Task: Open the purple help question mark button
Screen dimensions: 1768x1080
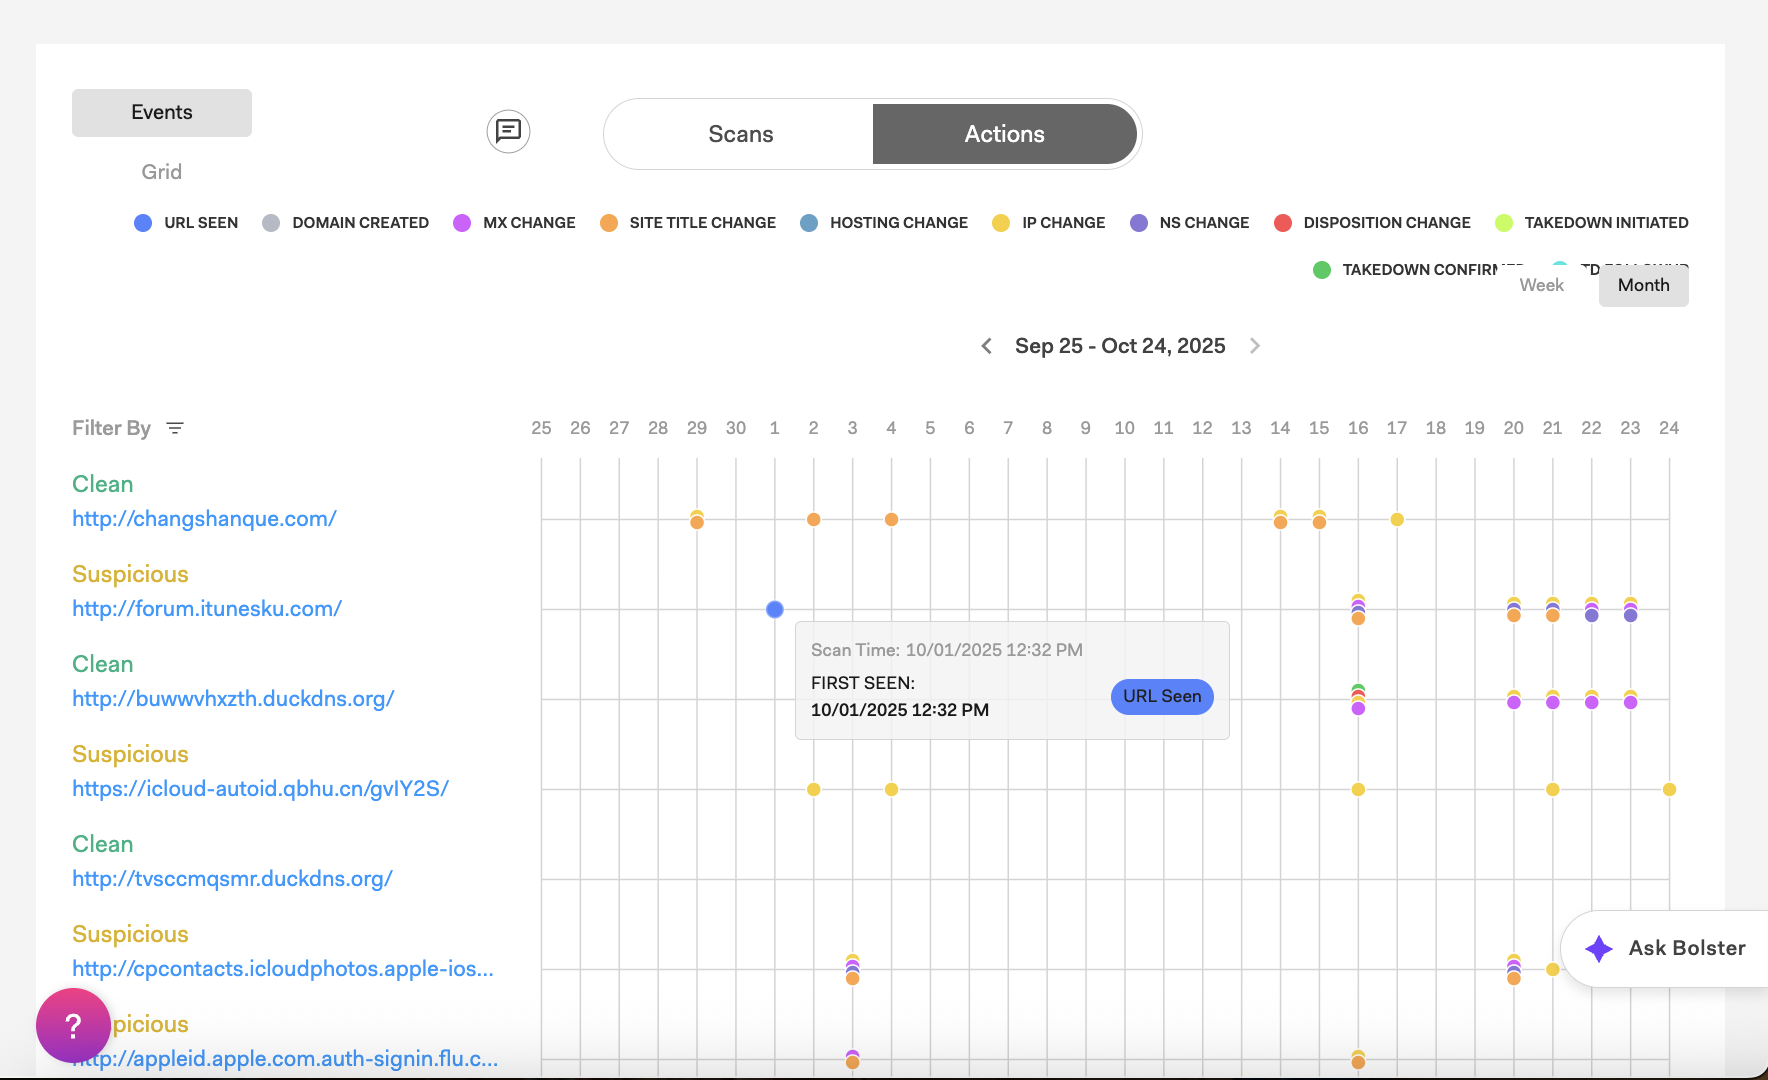Action: point(73,1025)
